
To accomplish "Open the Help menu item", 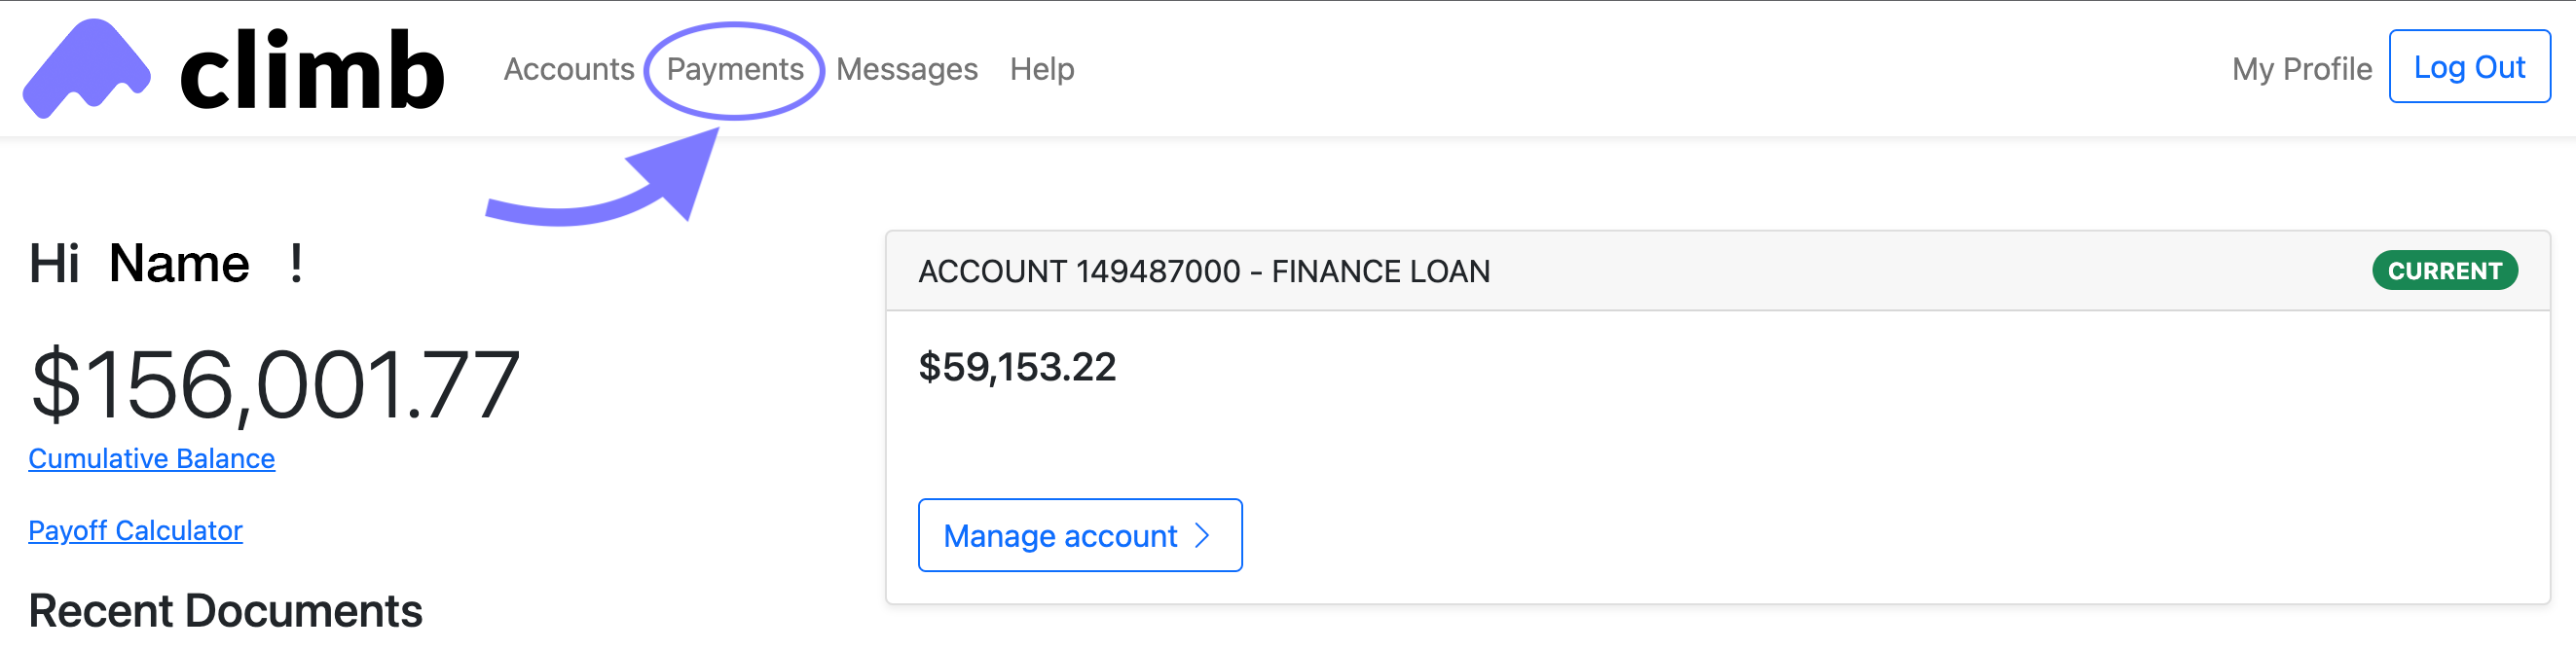I will [x=1041, y=69].
